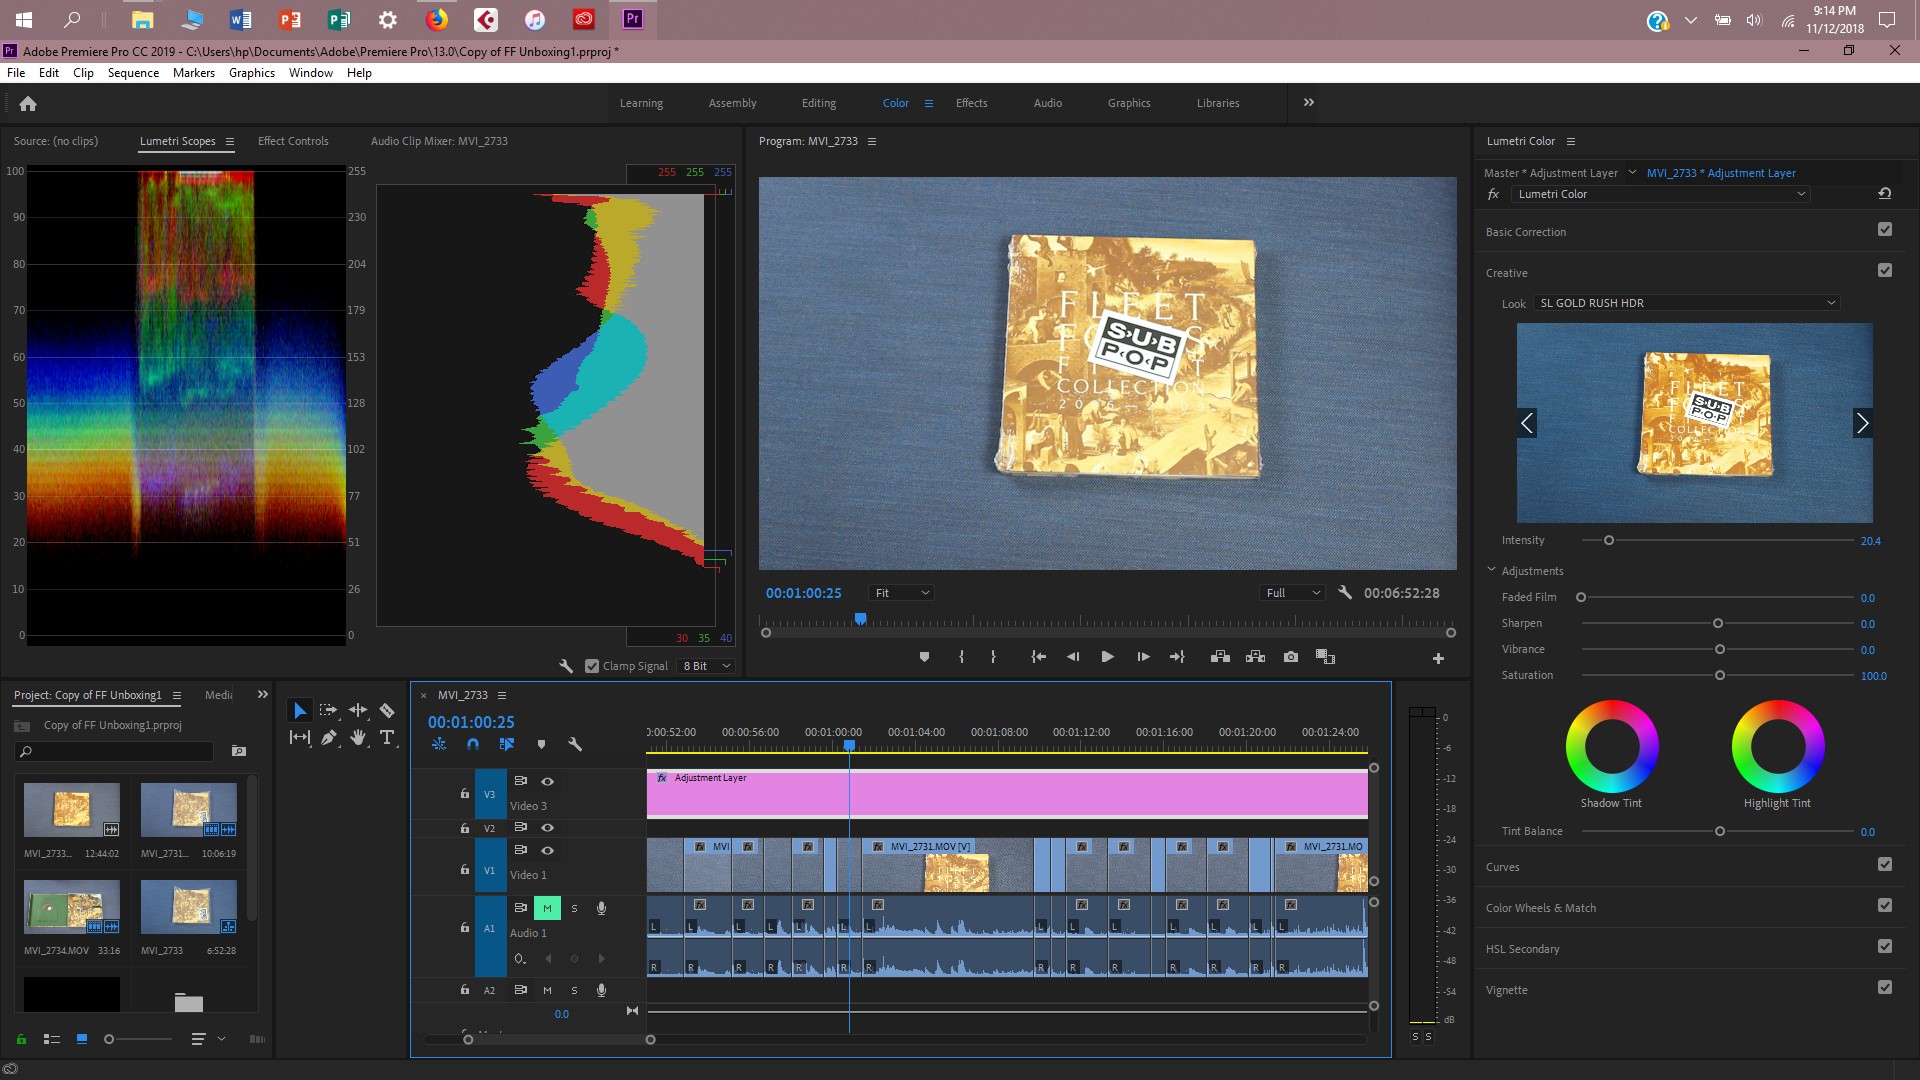Image resolution: width=1920 pixels, height=1080 pixels.
Task: Select the Pen tool in the tools panel
Action: click(328, 738)
